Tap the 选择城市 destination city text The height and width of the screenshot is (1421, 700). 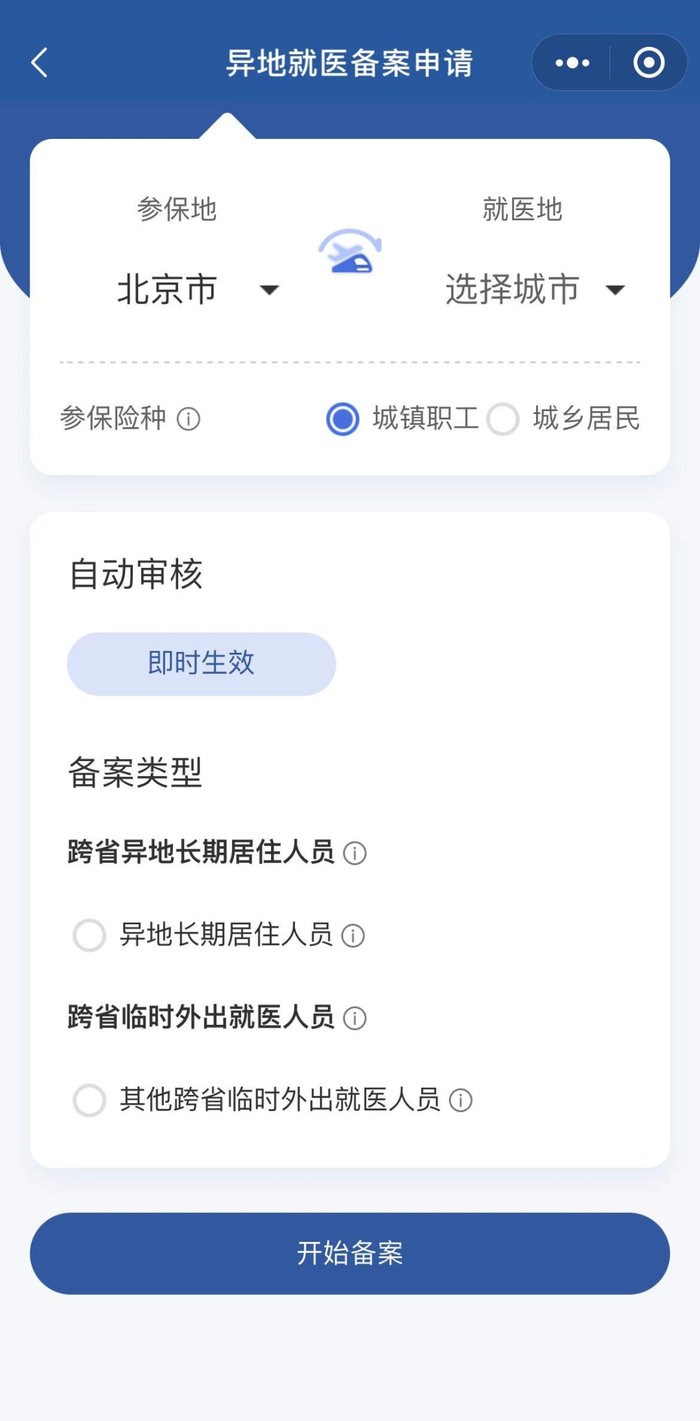pyautogui.click(x=512, y=290)
